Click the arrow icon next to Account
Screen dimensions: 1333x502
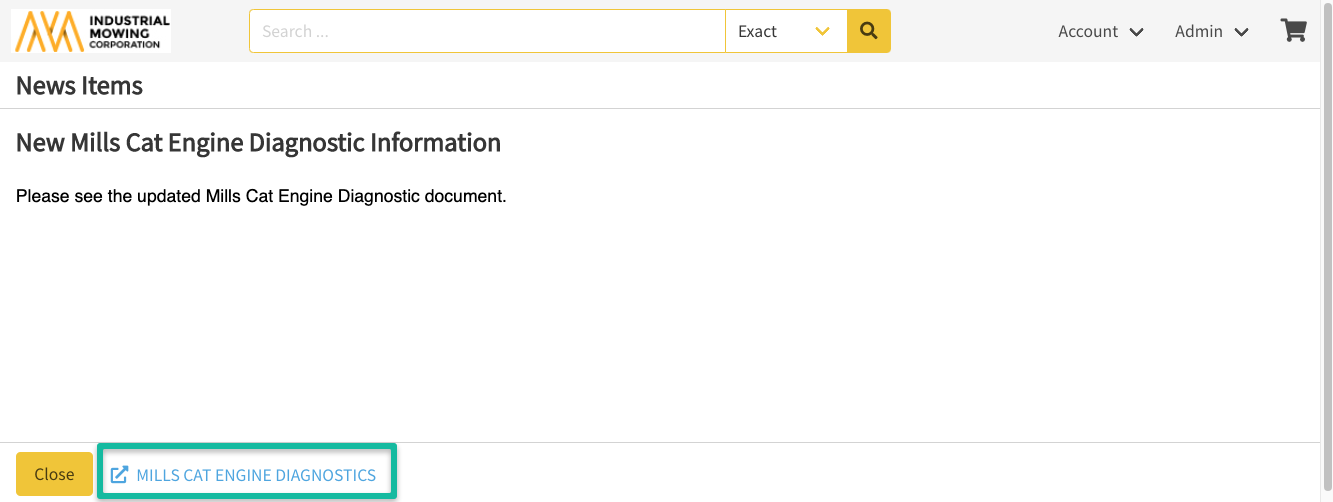(1136, 32)
